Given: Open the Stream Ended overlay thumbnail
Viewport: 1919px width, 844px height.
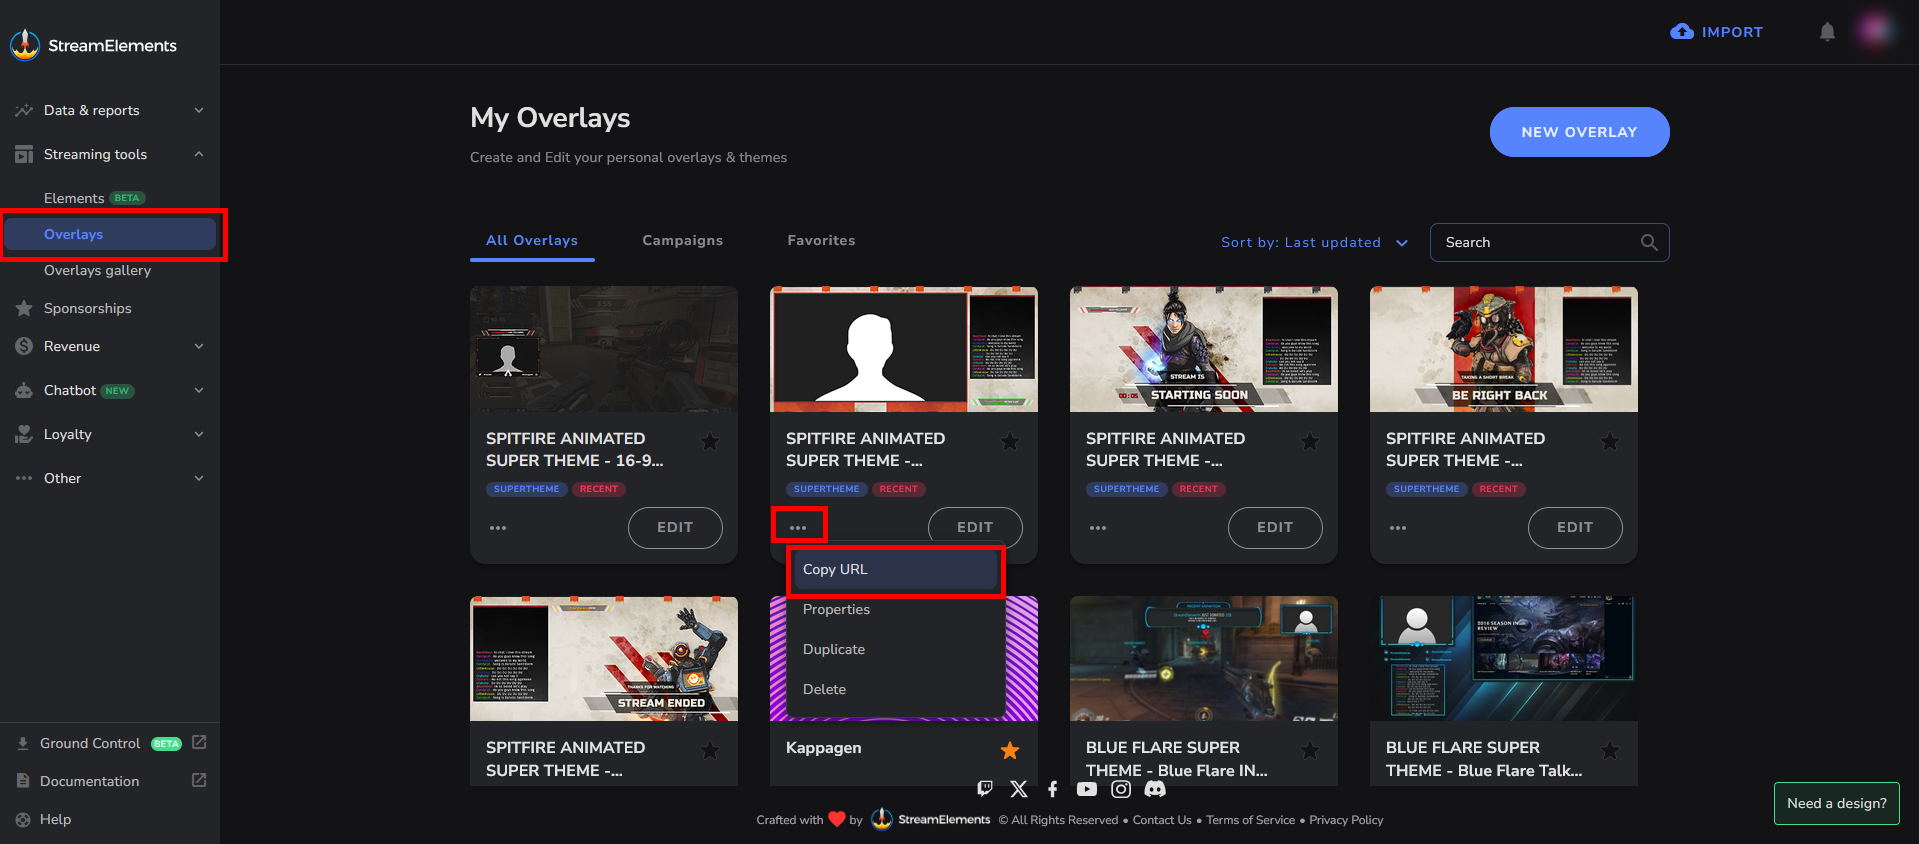Looking at the screenshot, I should tap(604, 659).
